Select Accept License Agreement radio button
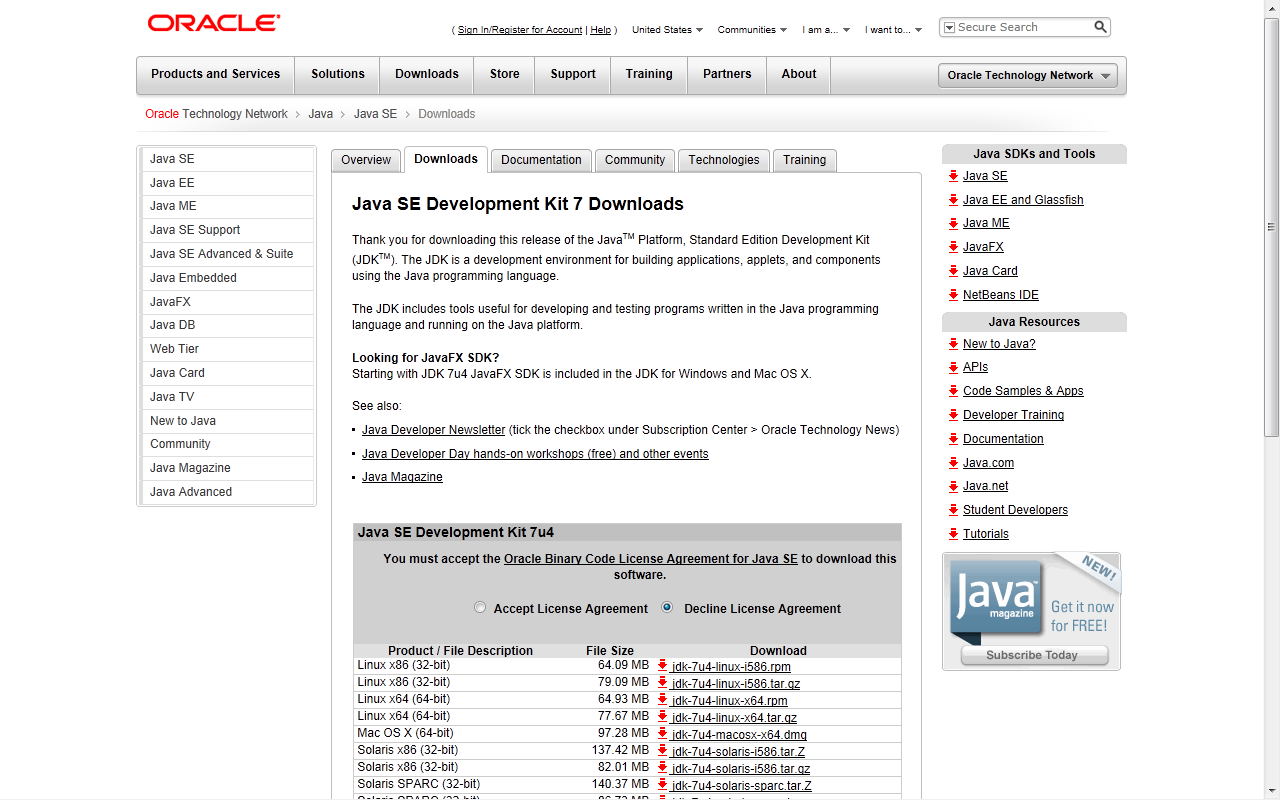 [x=480, y=608]
